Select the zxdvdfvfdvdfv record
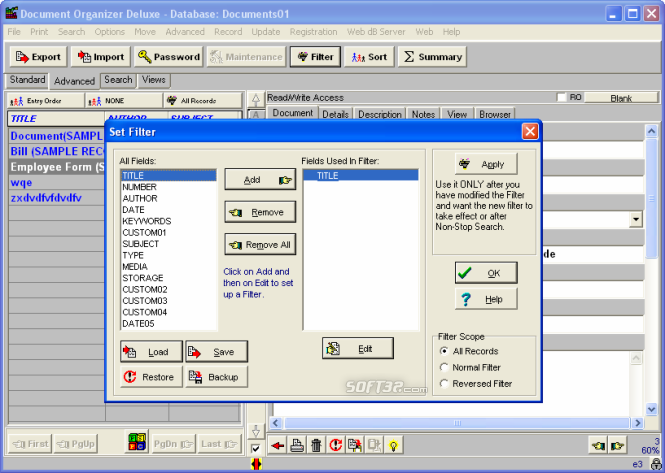This screenshot has height=473, width=665. point(56,198)
